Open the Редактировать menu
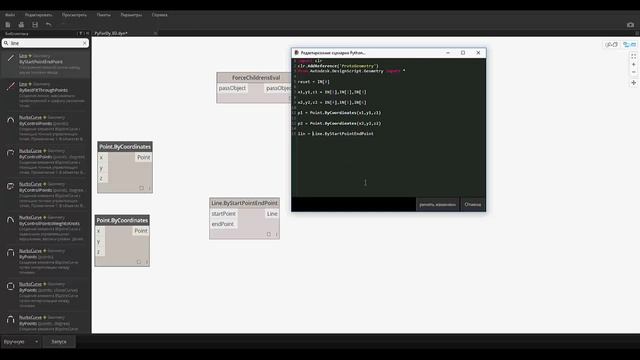Viewport: 640px width, 360px height. click(38, 15)
